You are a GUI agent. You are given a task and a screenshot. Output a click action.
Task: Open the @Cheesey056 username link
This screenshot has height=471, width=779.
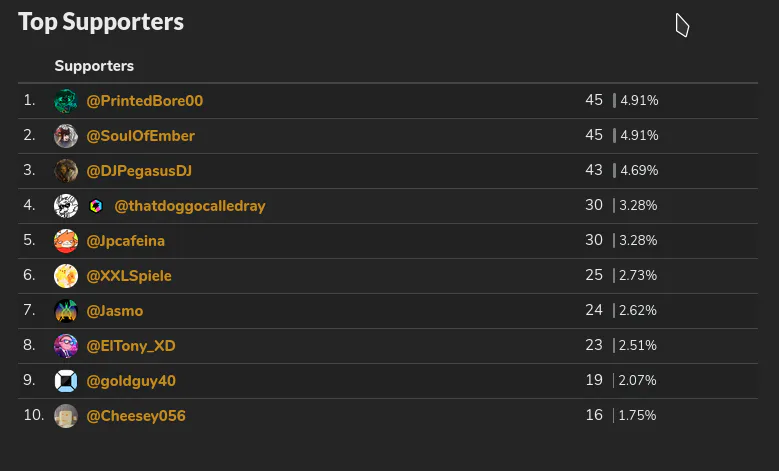pyautogui.click(x=136, y=416)
